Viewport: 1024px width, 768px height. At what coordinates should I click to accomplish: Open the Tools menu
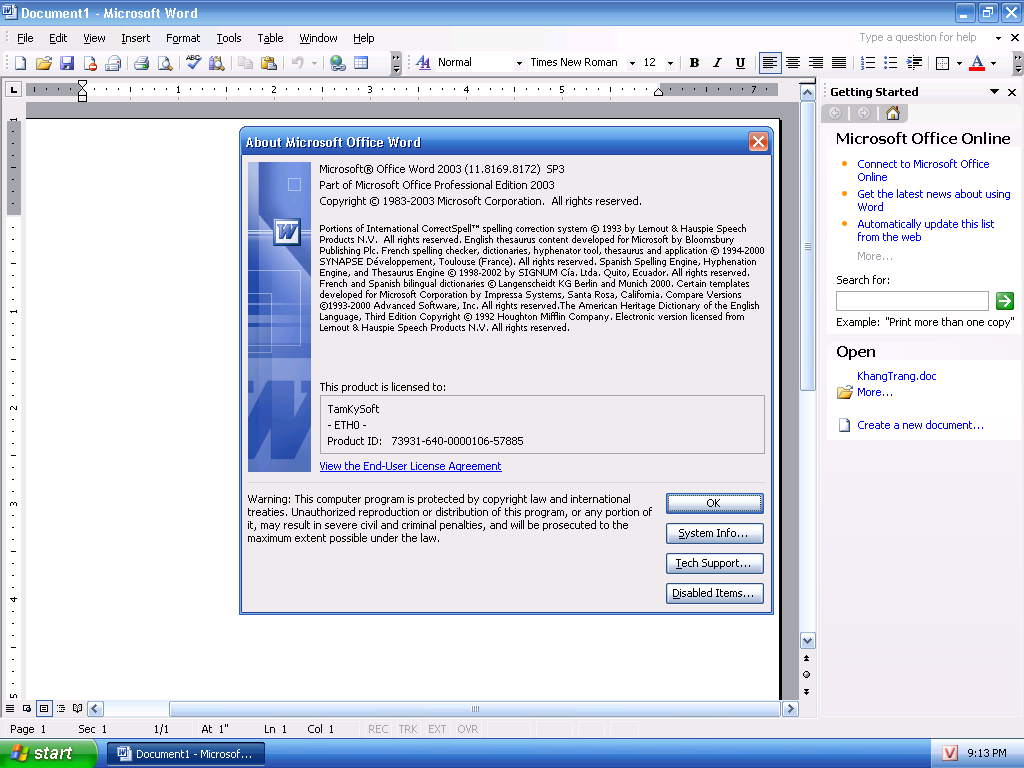point(229,38)
